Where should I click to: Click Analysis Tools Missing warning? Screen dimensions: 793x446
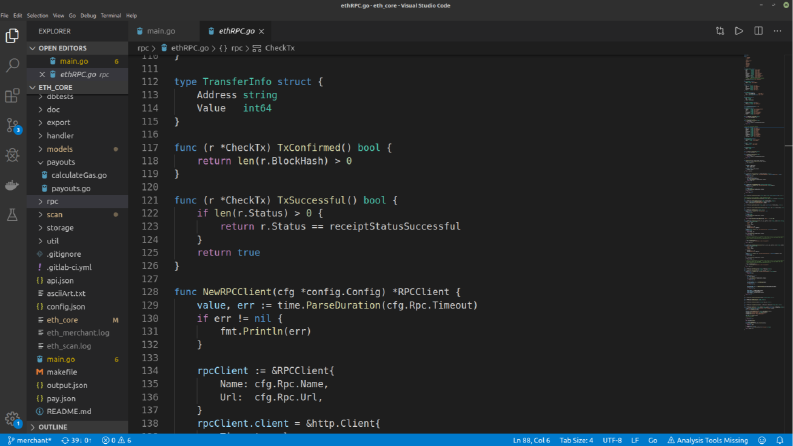tap(708, 440)
